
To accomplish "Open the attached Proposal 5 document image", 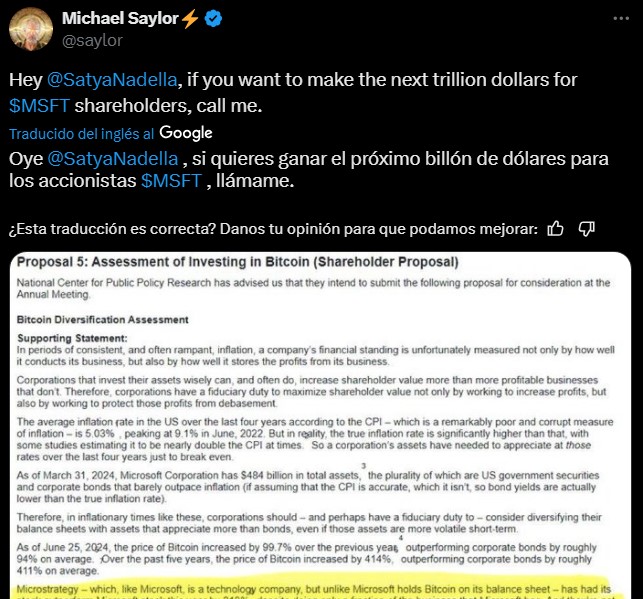I will pos(320,425).
